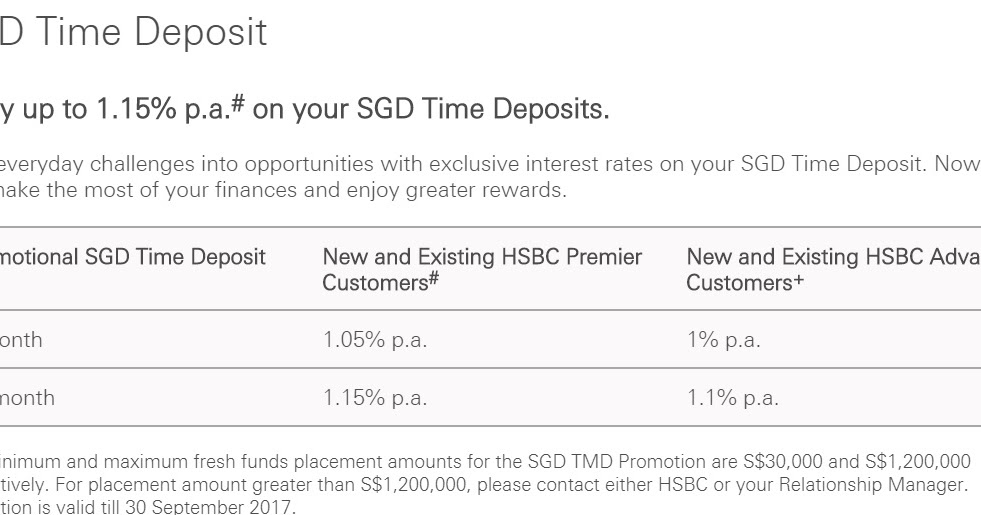This screenshot has height=515, width=981.
Task: Select the 1% p.a. Advance rate cell
Action: [723, 340]
